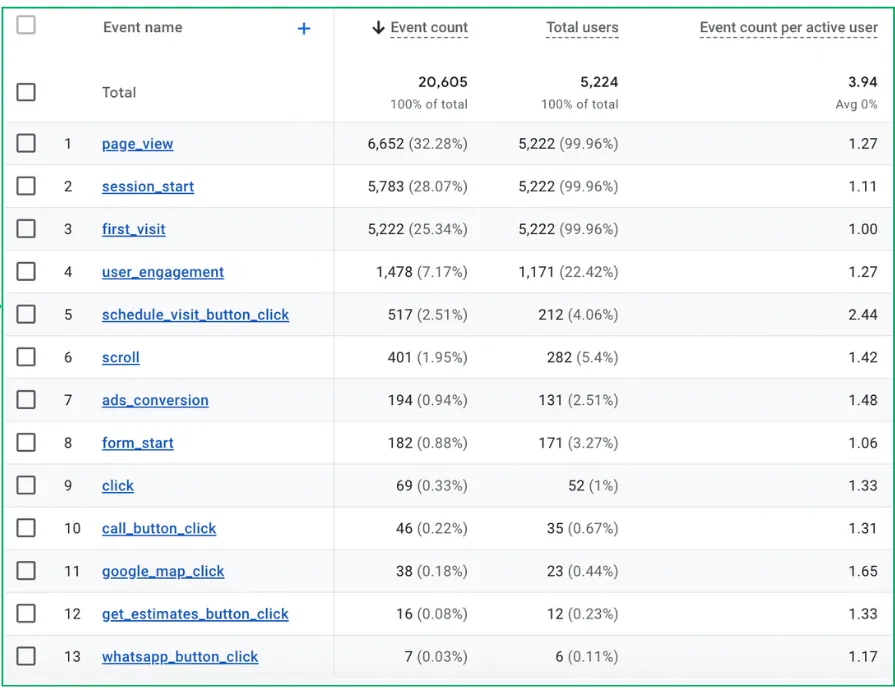Select the schedule_visit_button_click row checkbox

pos(26,314)
